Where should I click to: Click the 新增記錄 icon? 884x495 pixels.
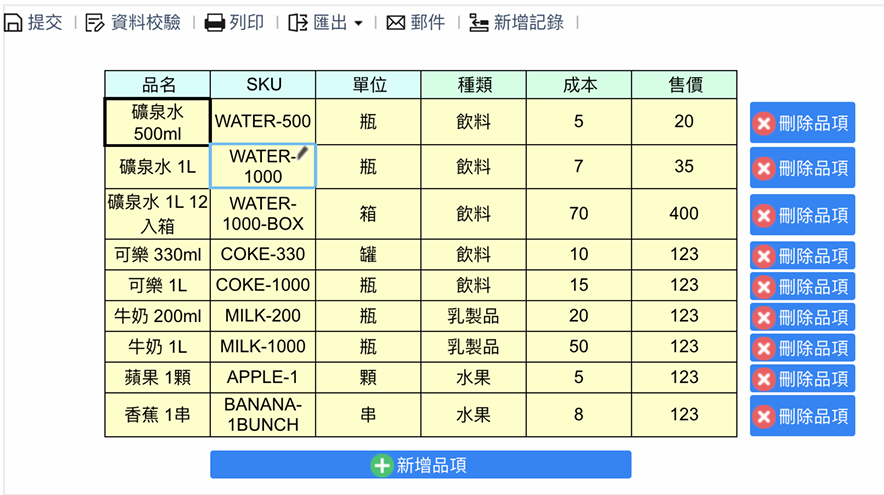point(479,23)
